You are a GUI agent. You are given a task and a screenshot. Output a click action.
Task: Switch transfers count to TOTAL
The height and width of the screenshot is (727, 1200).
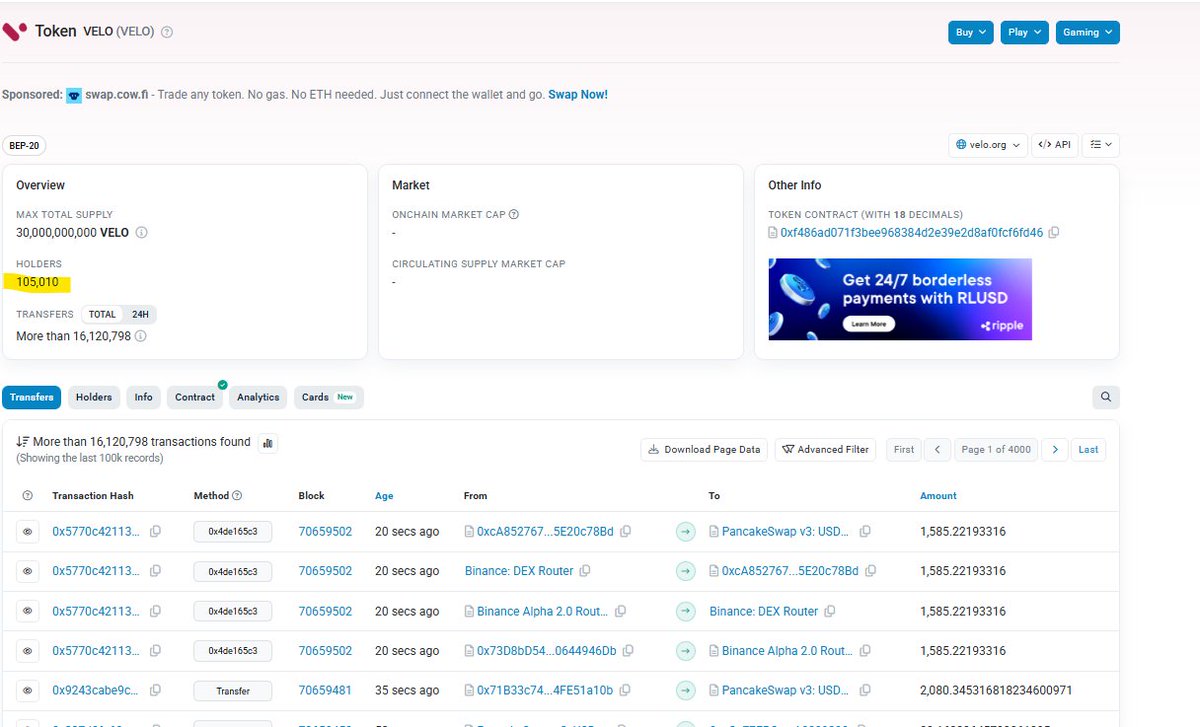point(103,314)
